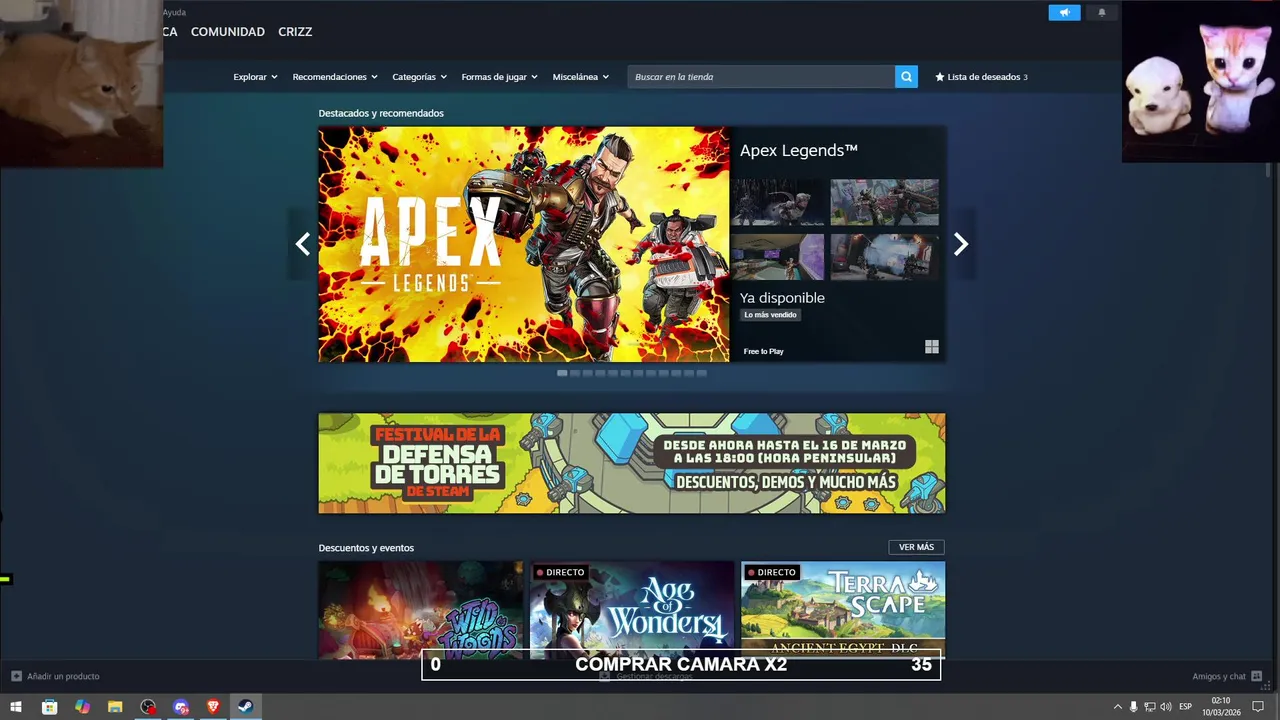This screenshot has height=720, width=1280.
Task: Click the Apex Legends™ title
Action: coord(799,151)
